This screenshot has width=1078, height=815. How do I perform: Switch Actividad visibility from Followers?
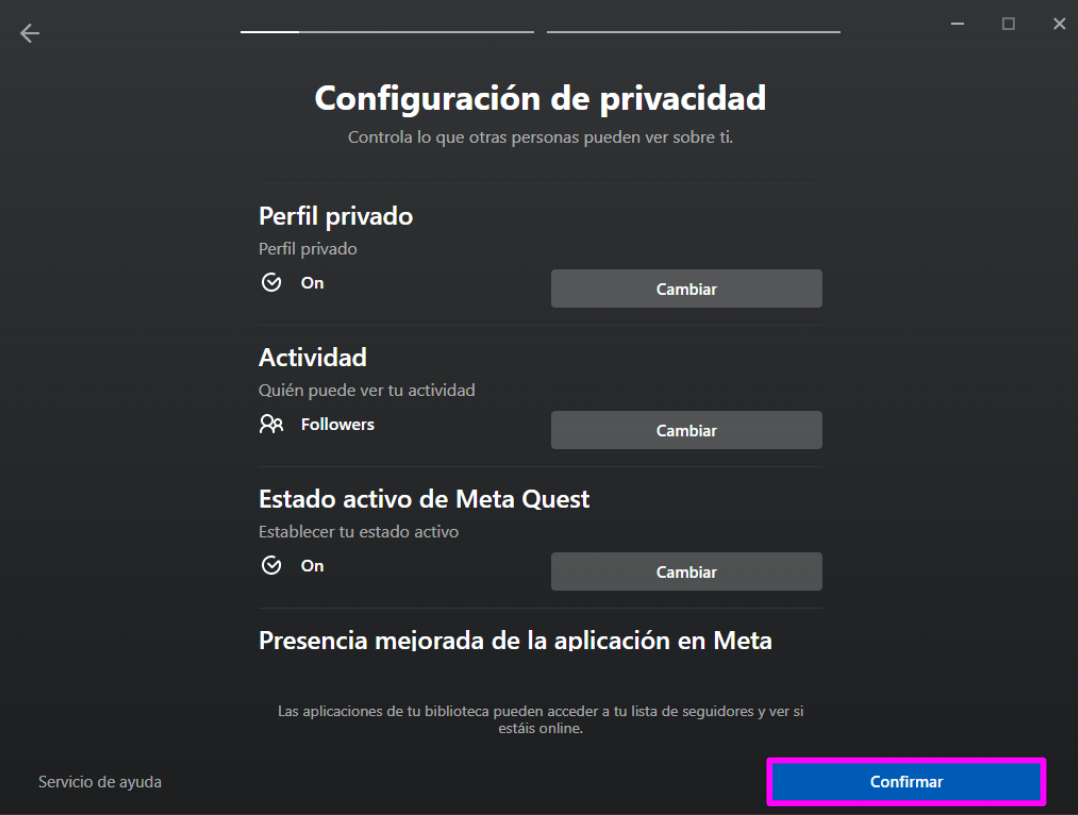686,430
